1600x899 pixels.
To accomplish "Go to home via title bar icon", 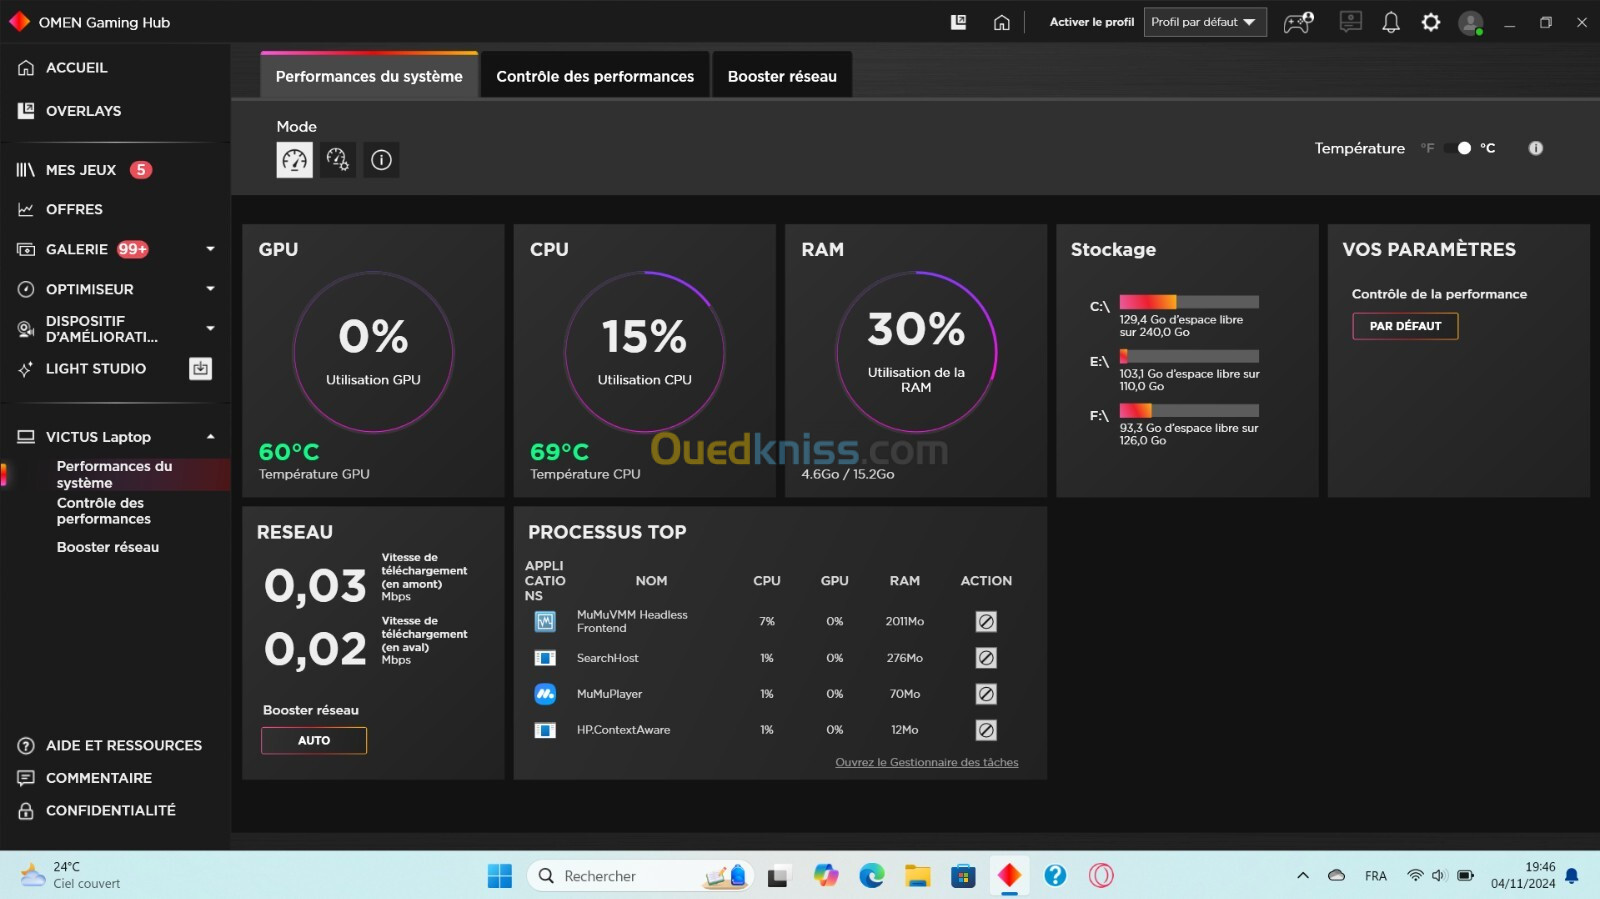I will click(x=1001, y=22).
